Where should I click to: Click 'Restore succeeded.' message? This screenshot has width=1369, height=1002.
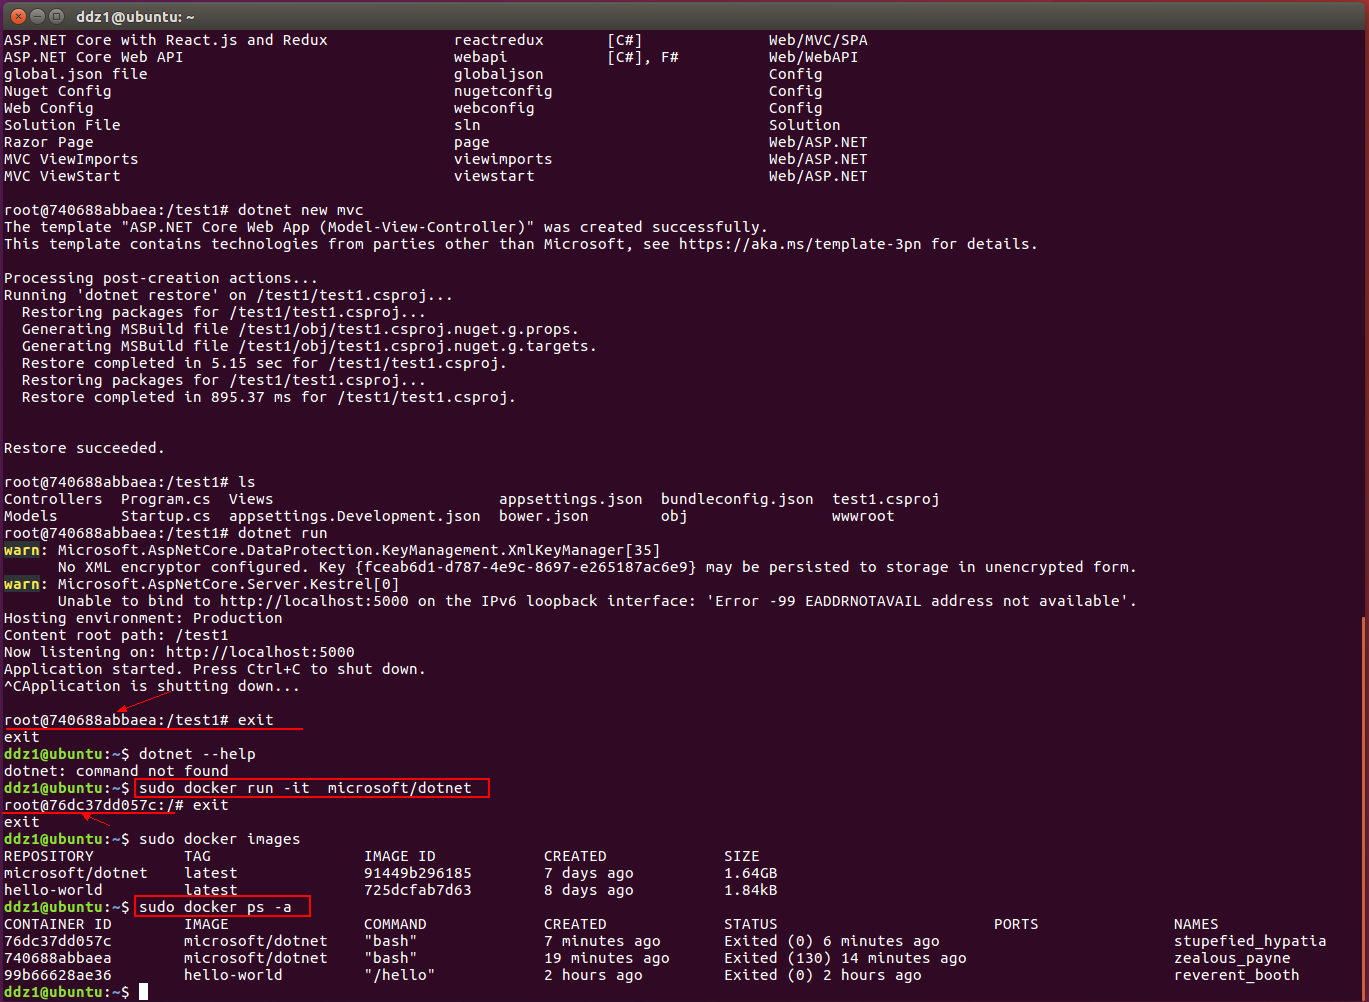pyautogui.click(x=84, y=448)
